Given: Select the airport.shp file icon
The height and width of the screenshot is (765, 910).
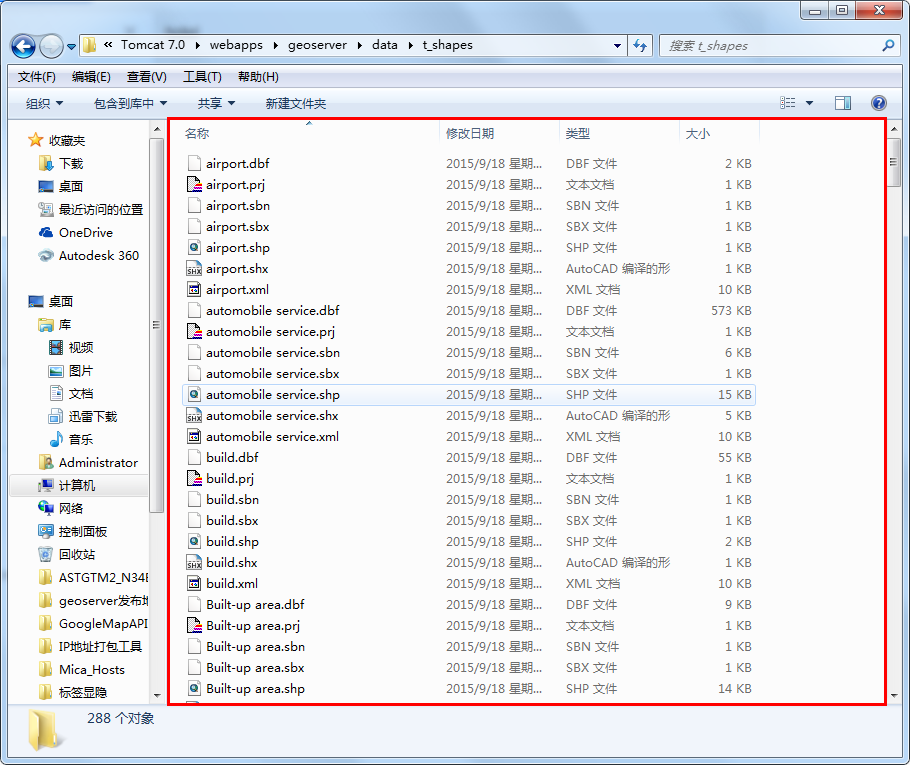Looking at the screenshot, I should point(194,247).
